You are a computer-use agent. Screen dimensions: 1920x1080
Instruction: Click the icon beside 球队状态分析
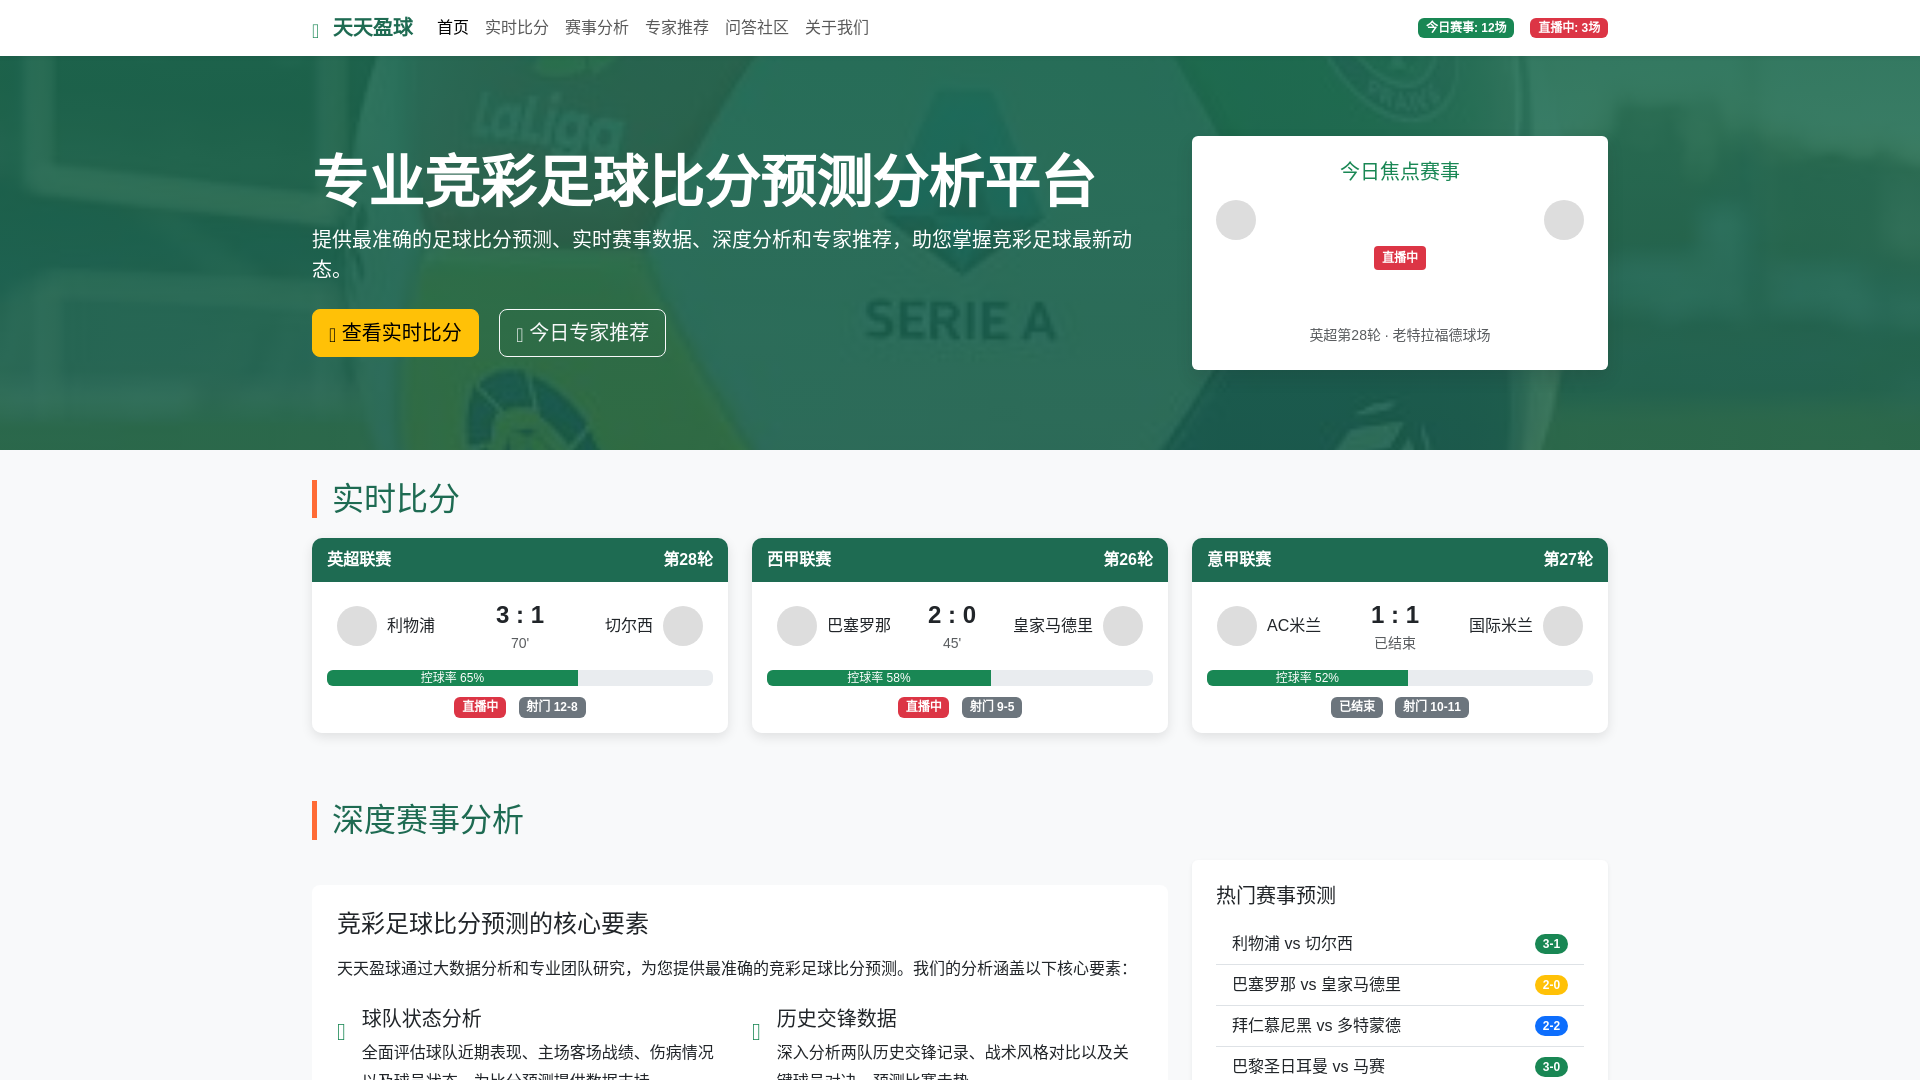point(341,1032)
